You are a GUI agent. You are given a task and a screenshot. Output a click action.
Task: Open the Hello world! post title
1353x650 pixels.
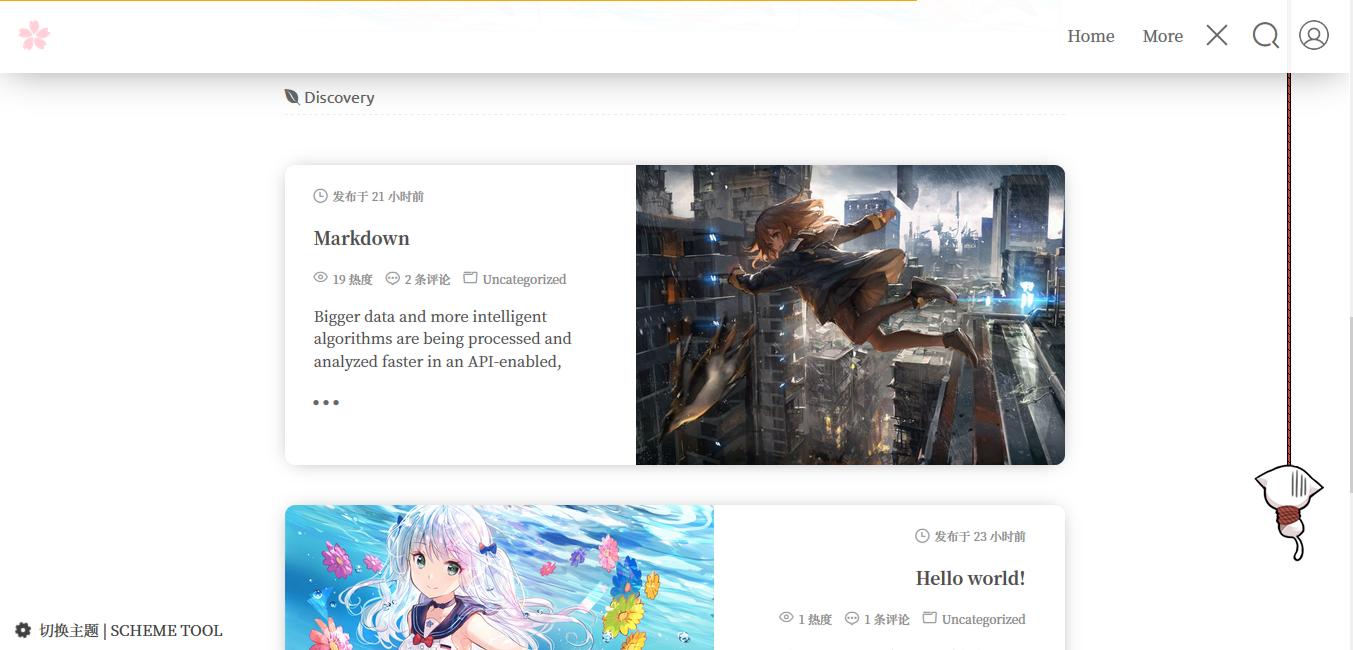tap(969, 577)
